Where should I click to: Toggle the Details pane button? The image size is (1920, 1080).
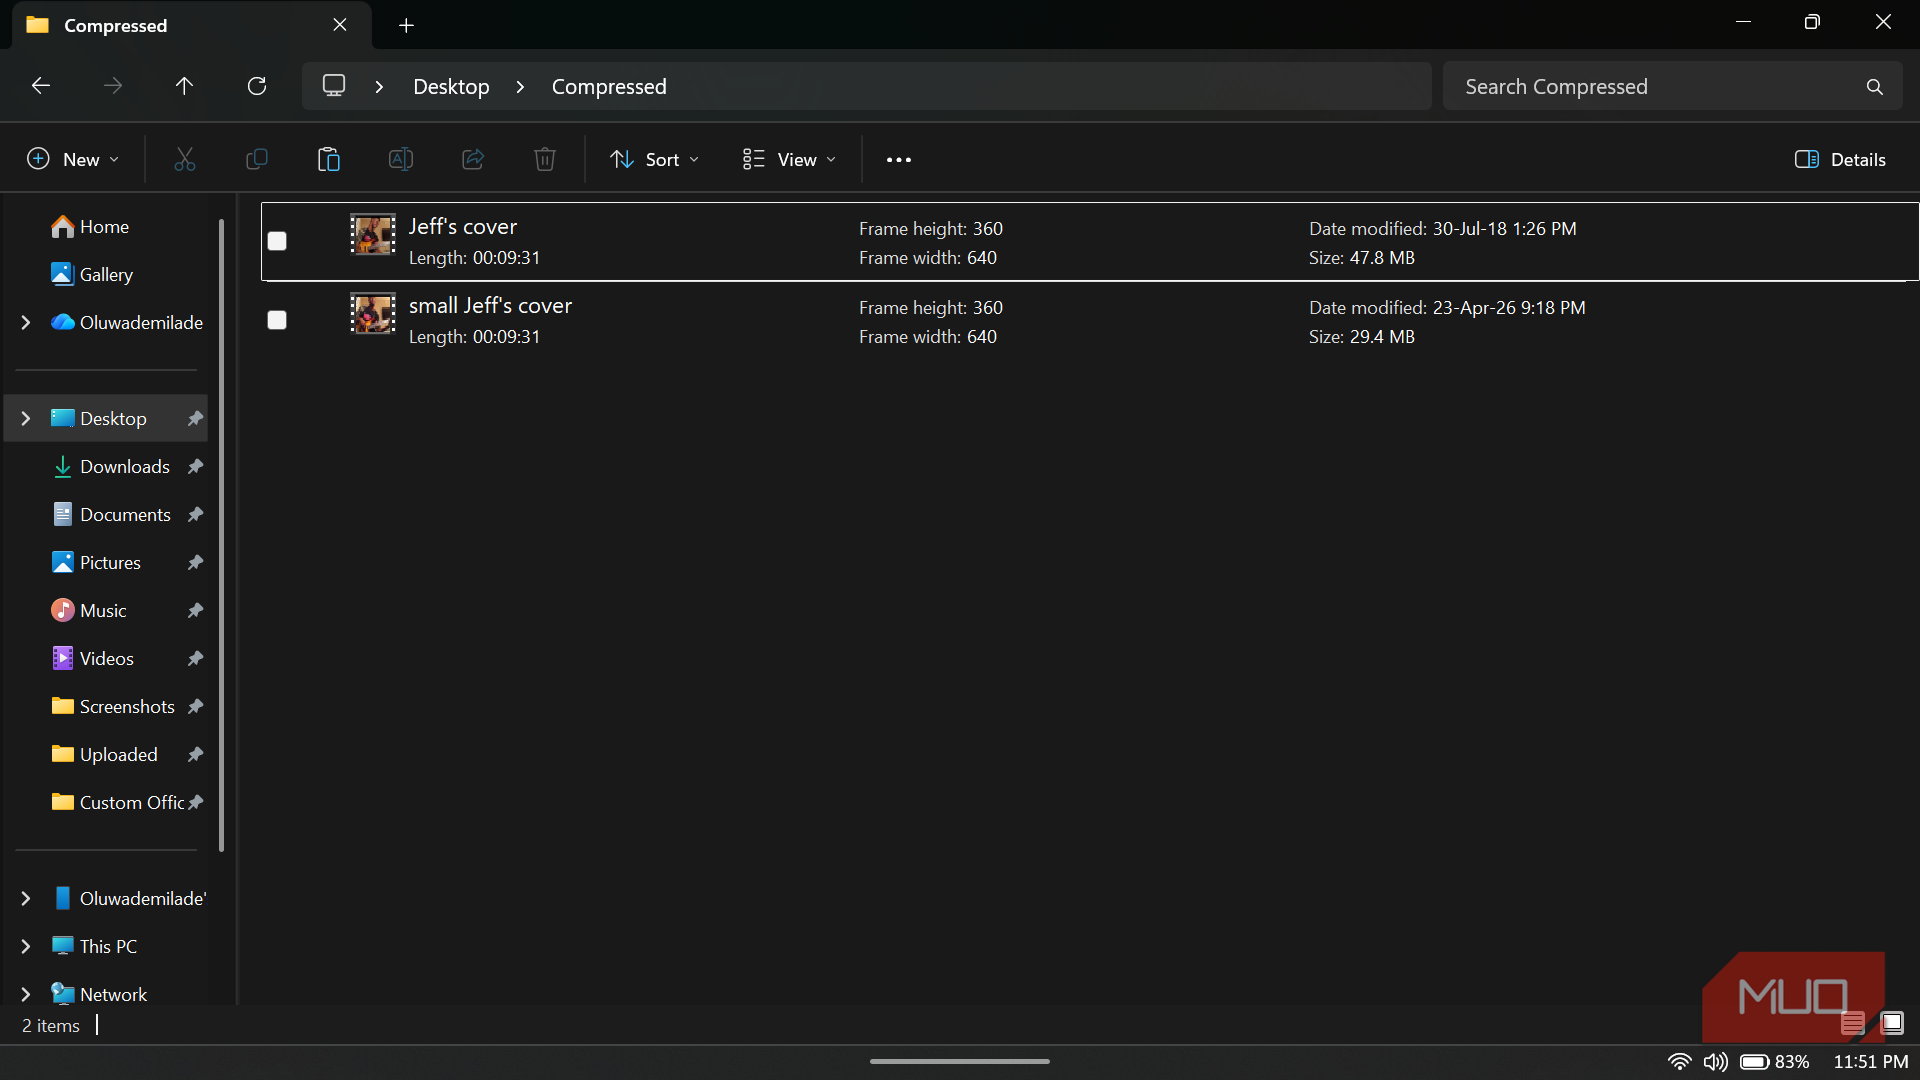pyautogui.click(x=1840, y=160)
